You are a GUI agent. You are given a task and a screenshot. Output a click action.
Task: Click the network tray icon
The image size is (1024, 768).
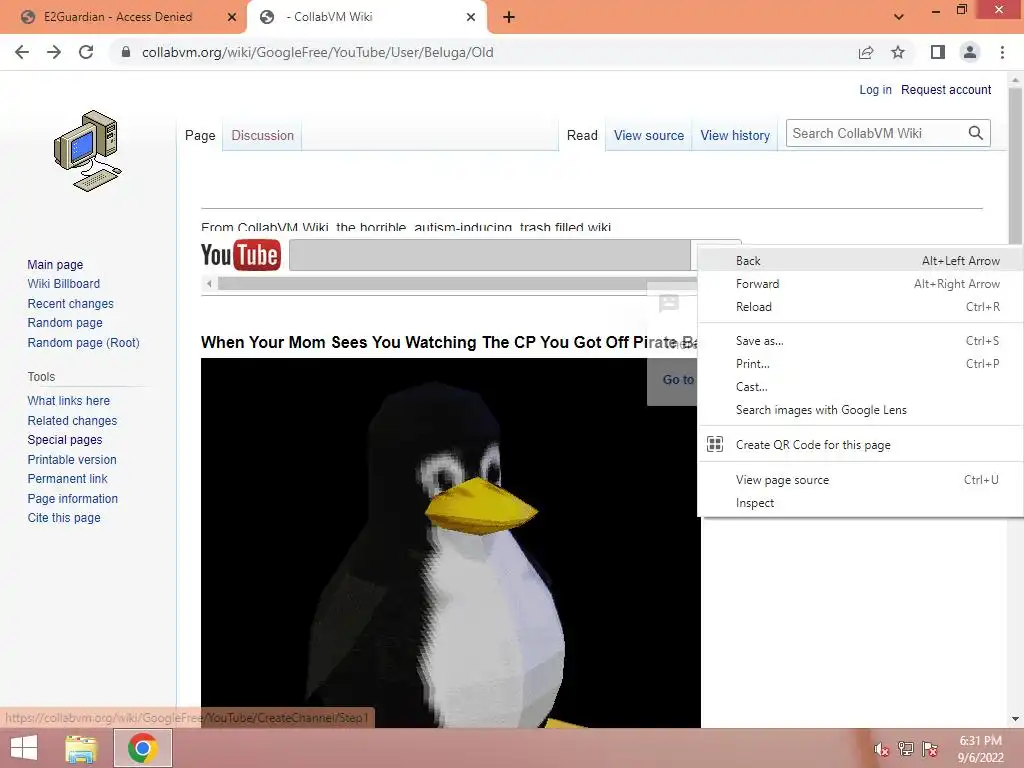tap(906, 749)
